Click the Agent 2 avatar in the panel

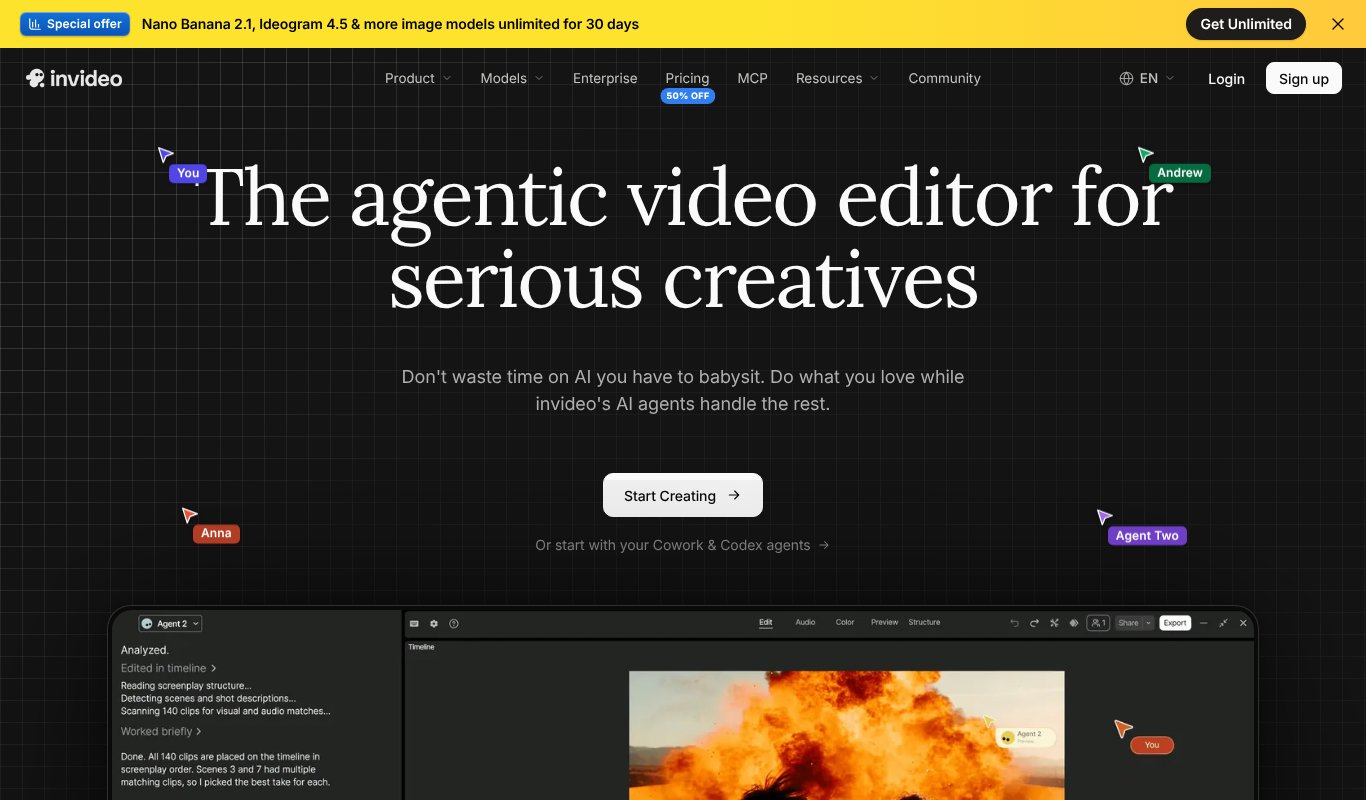(x=147, y=623)
